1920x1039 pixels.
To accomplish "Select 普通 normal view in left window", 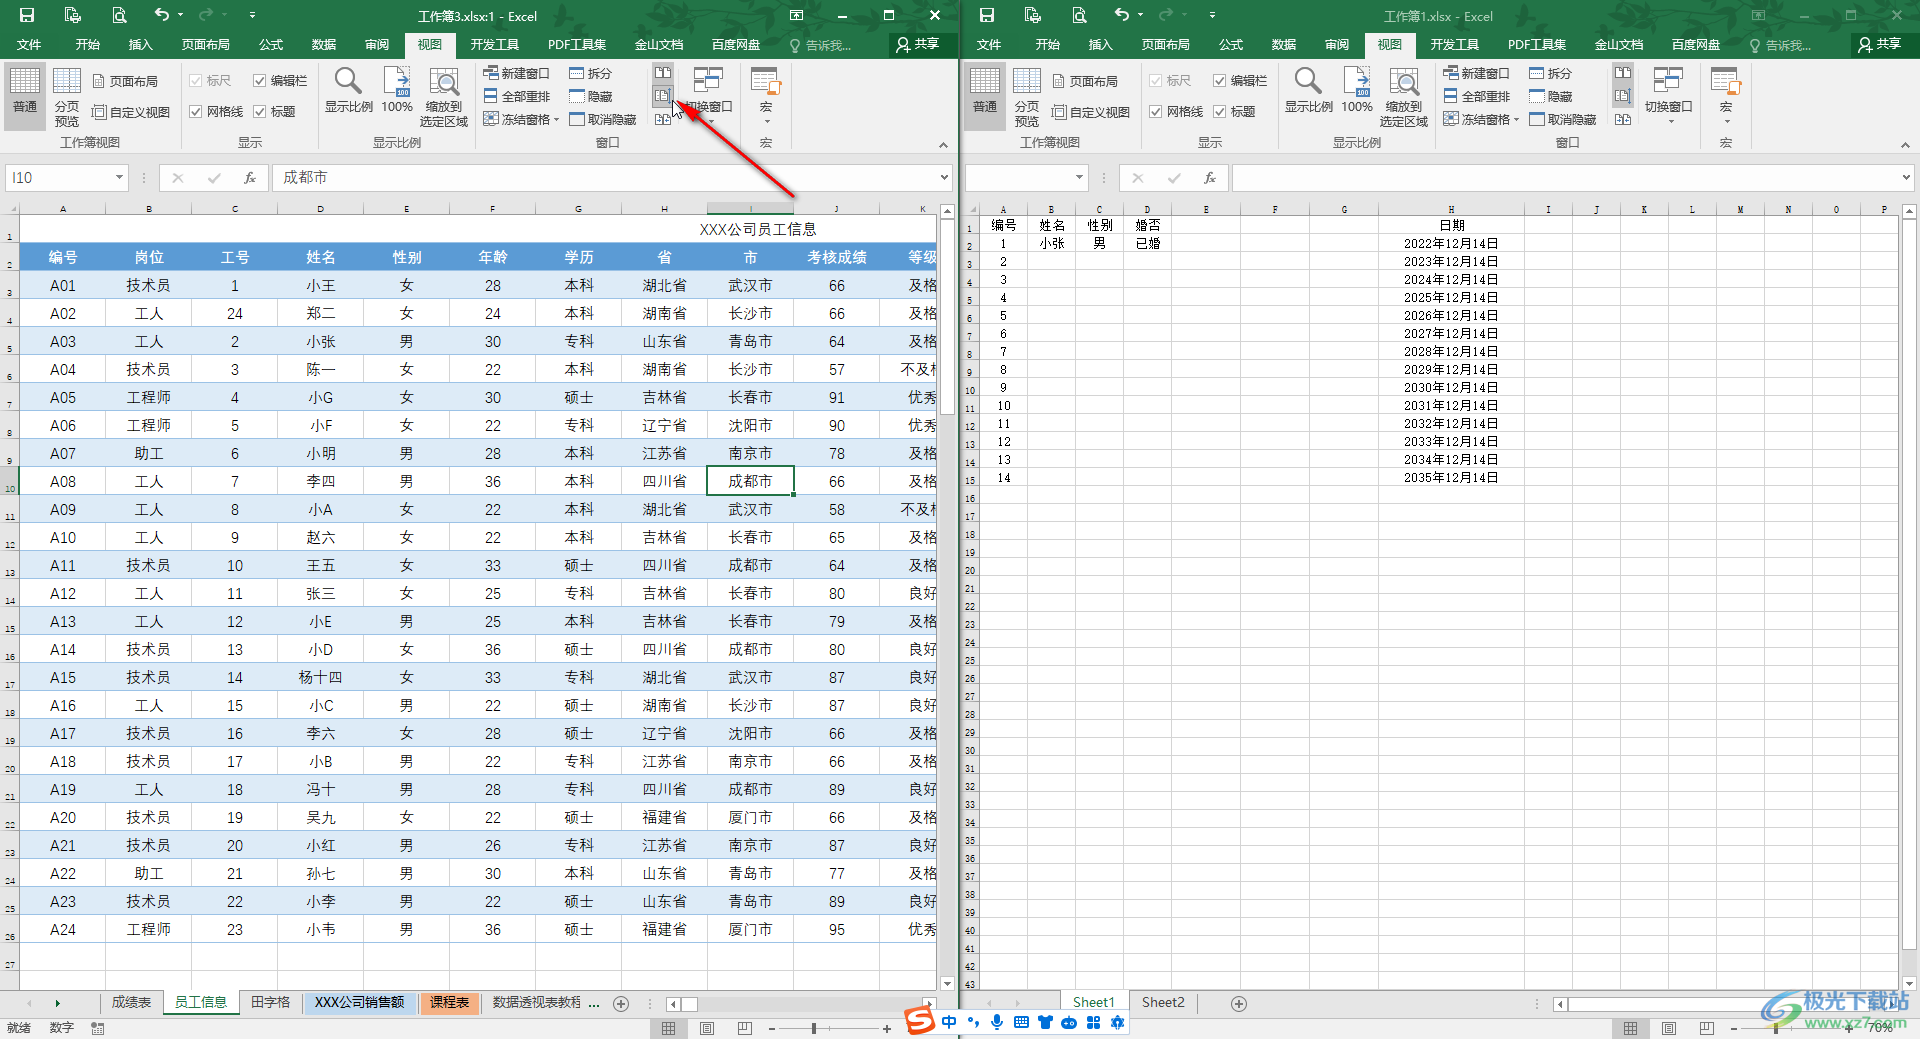I will click(x=25, y=95).
